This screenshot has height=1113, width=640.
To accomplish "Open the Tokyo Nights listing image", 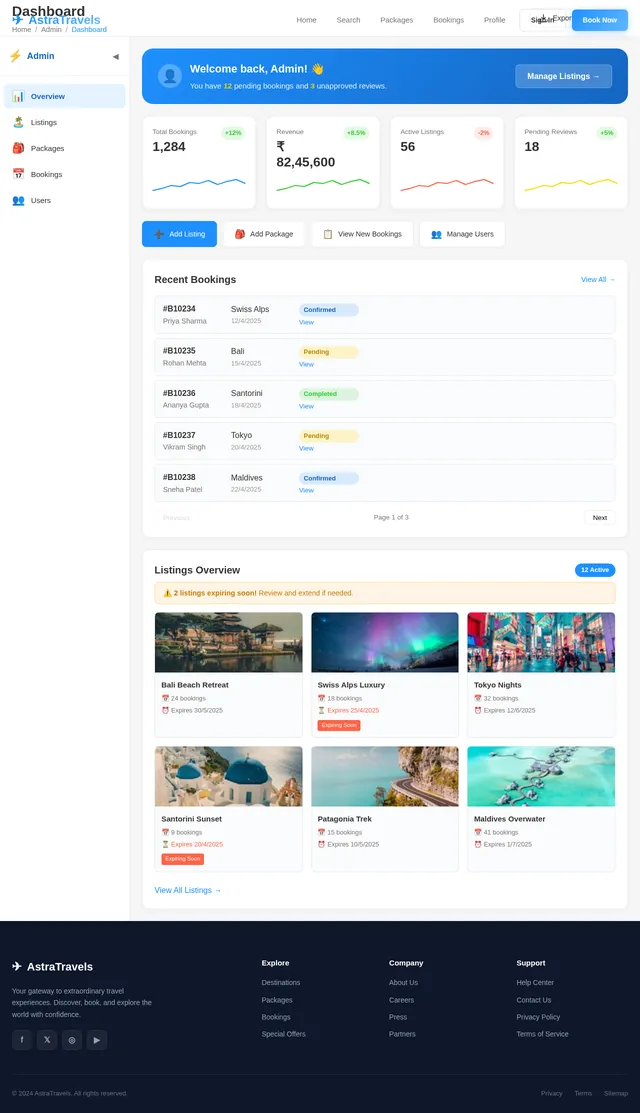I will click(x=541, y=642).
